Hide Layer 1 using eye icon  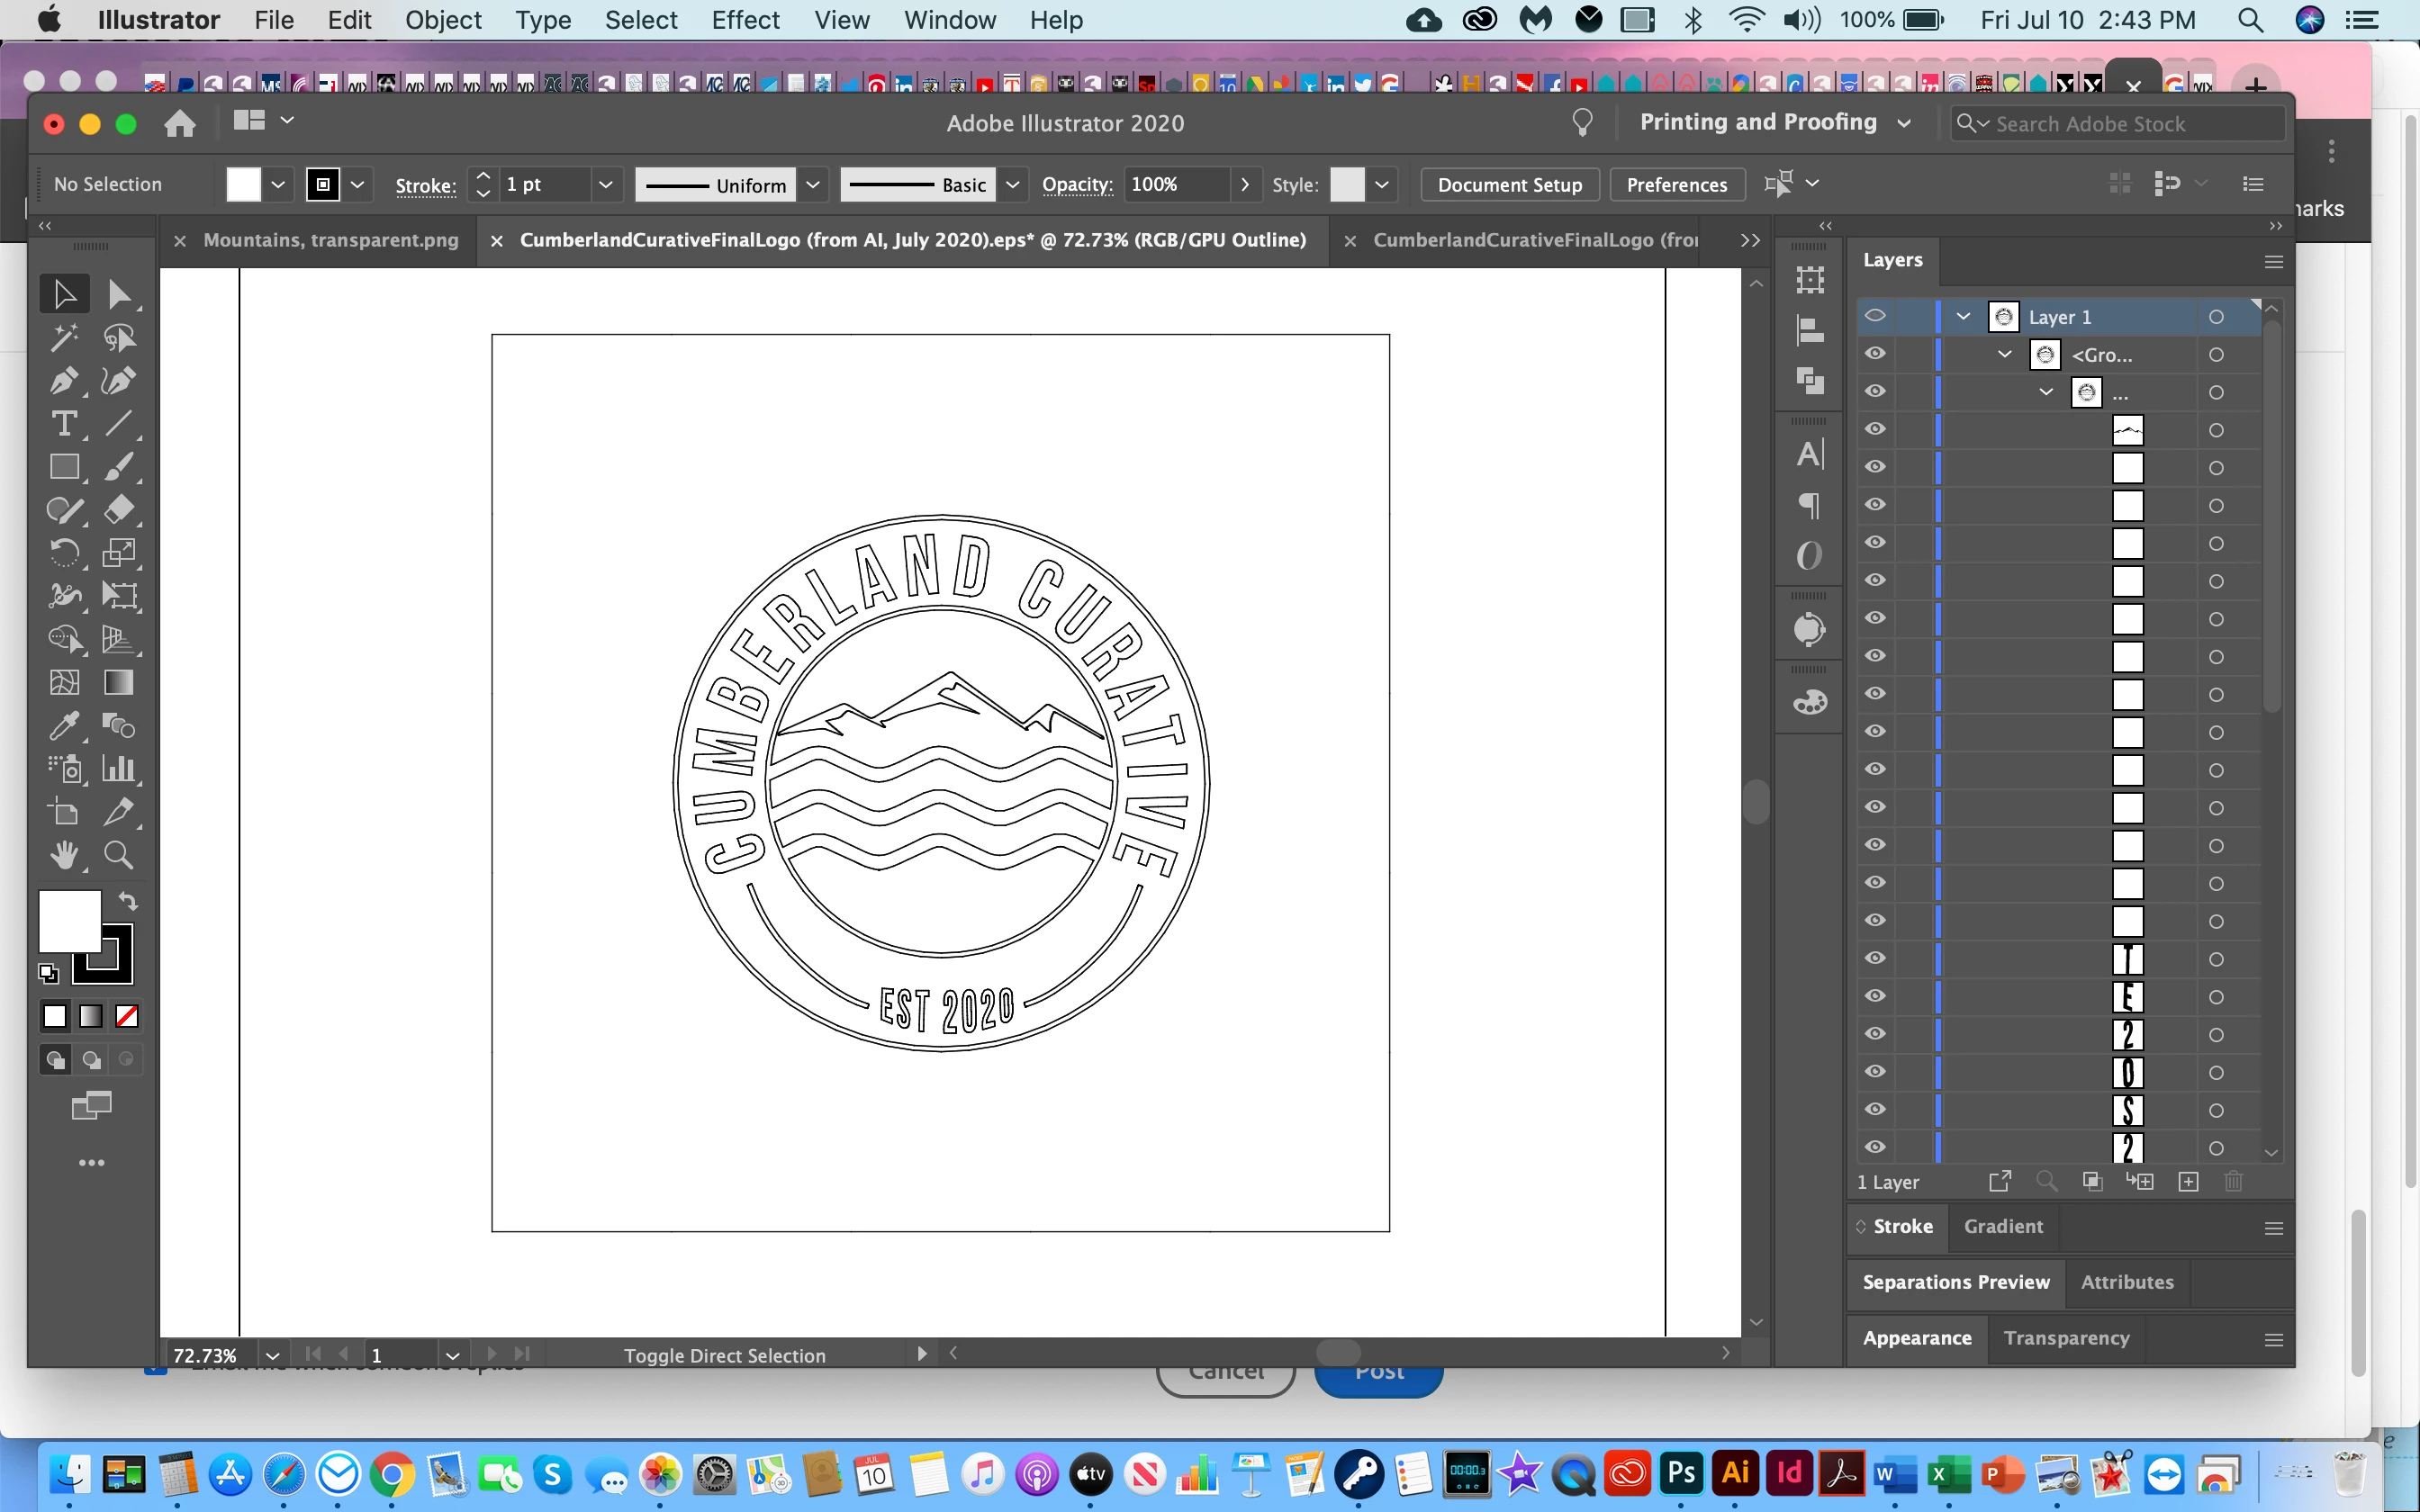tap(1875, 316)
